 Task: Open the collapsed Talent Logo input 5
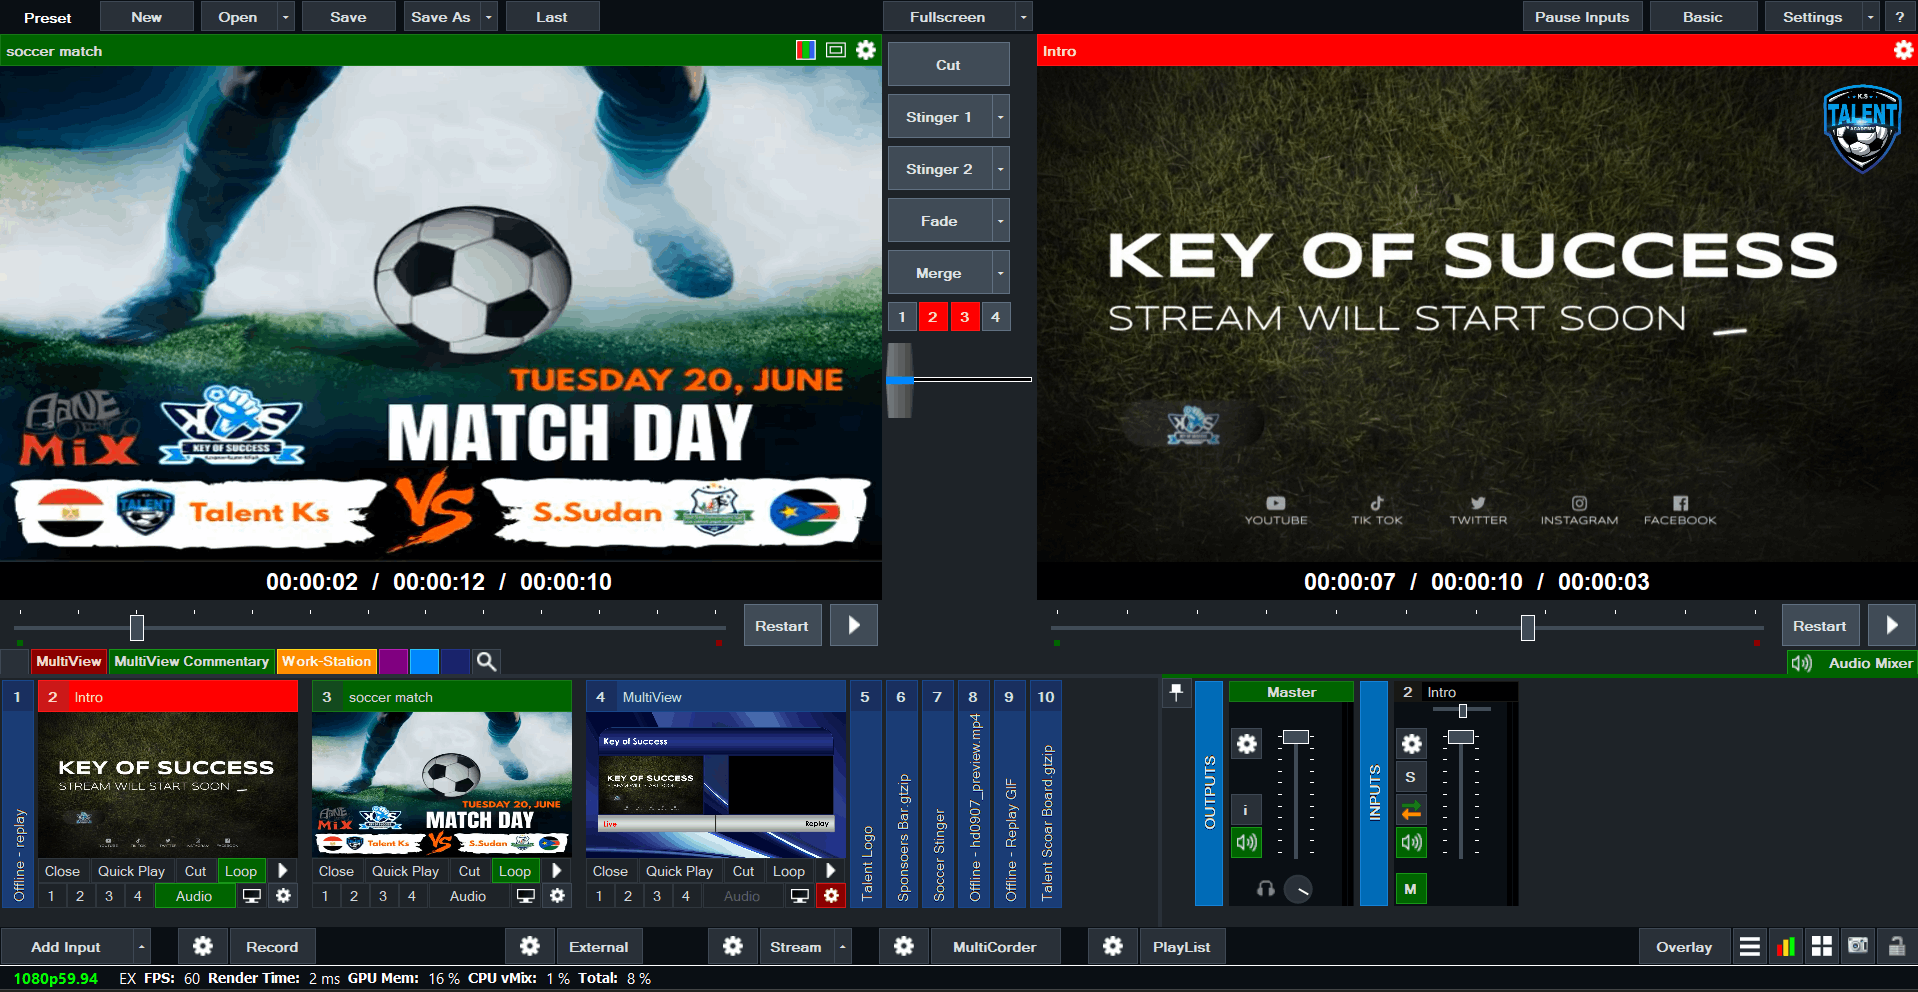(x=865, y=794)
